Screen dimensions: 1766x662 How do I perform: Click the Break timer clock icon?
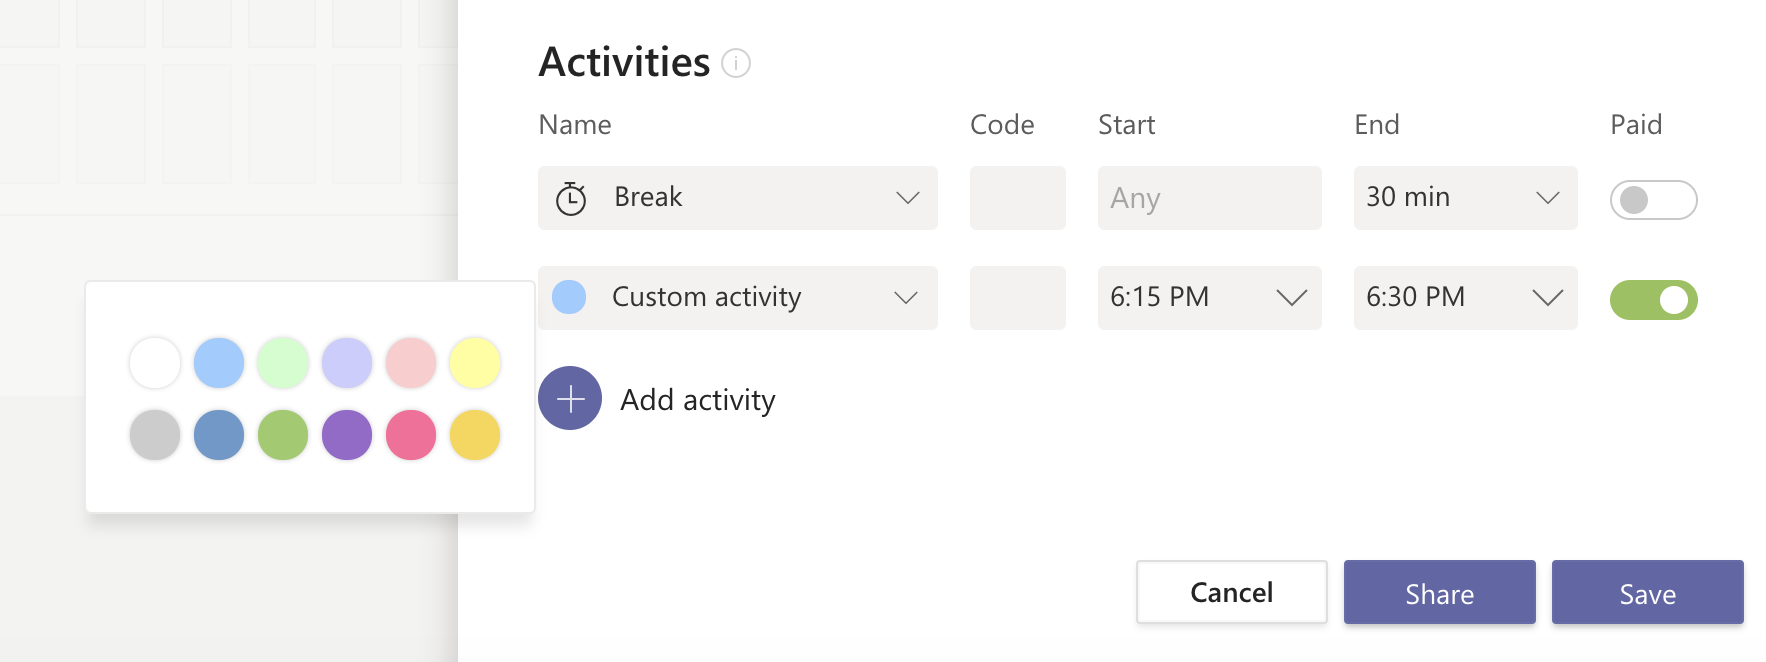[x=571, y=198]
